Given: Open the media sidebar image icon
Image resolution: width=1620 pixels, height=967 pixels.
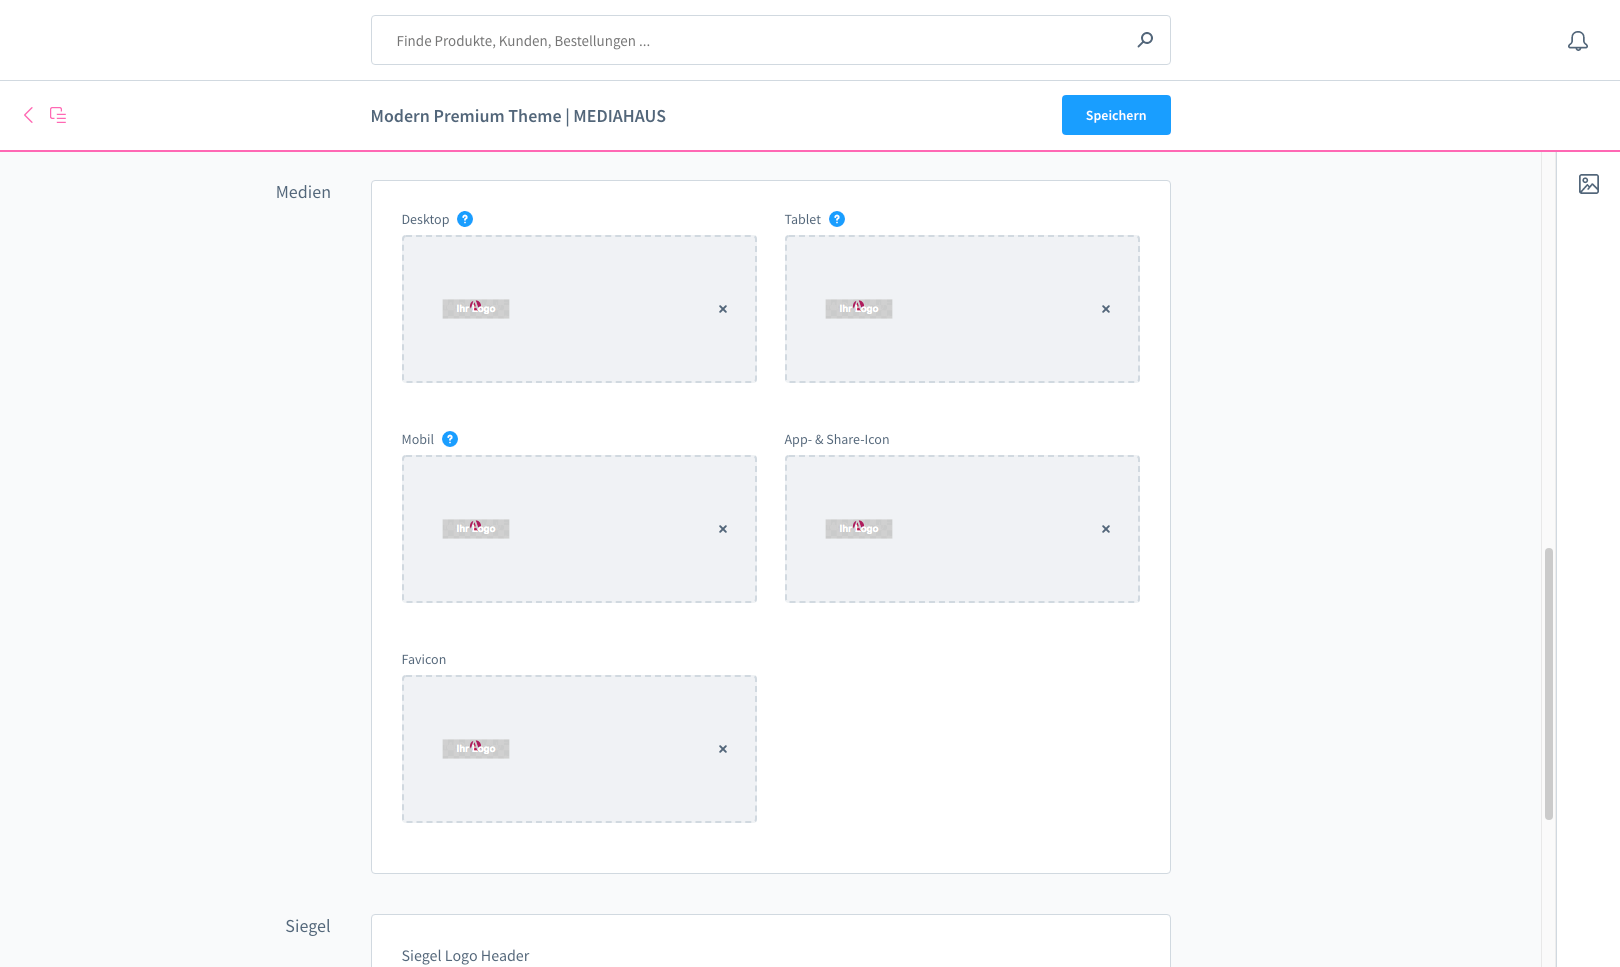Looking at the screenshot, I should [x=1589, y=184].
